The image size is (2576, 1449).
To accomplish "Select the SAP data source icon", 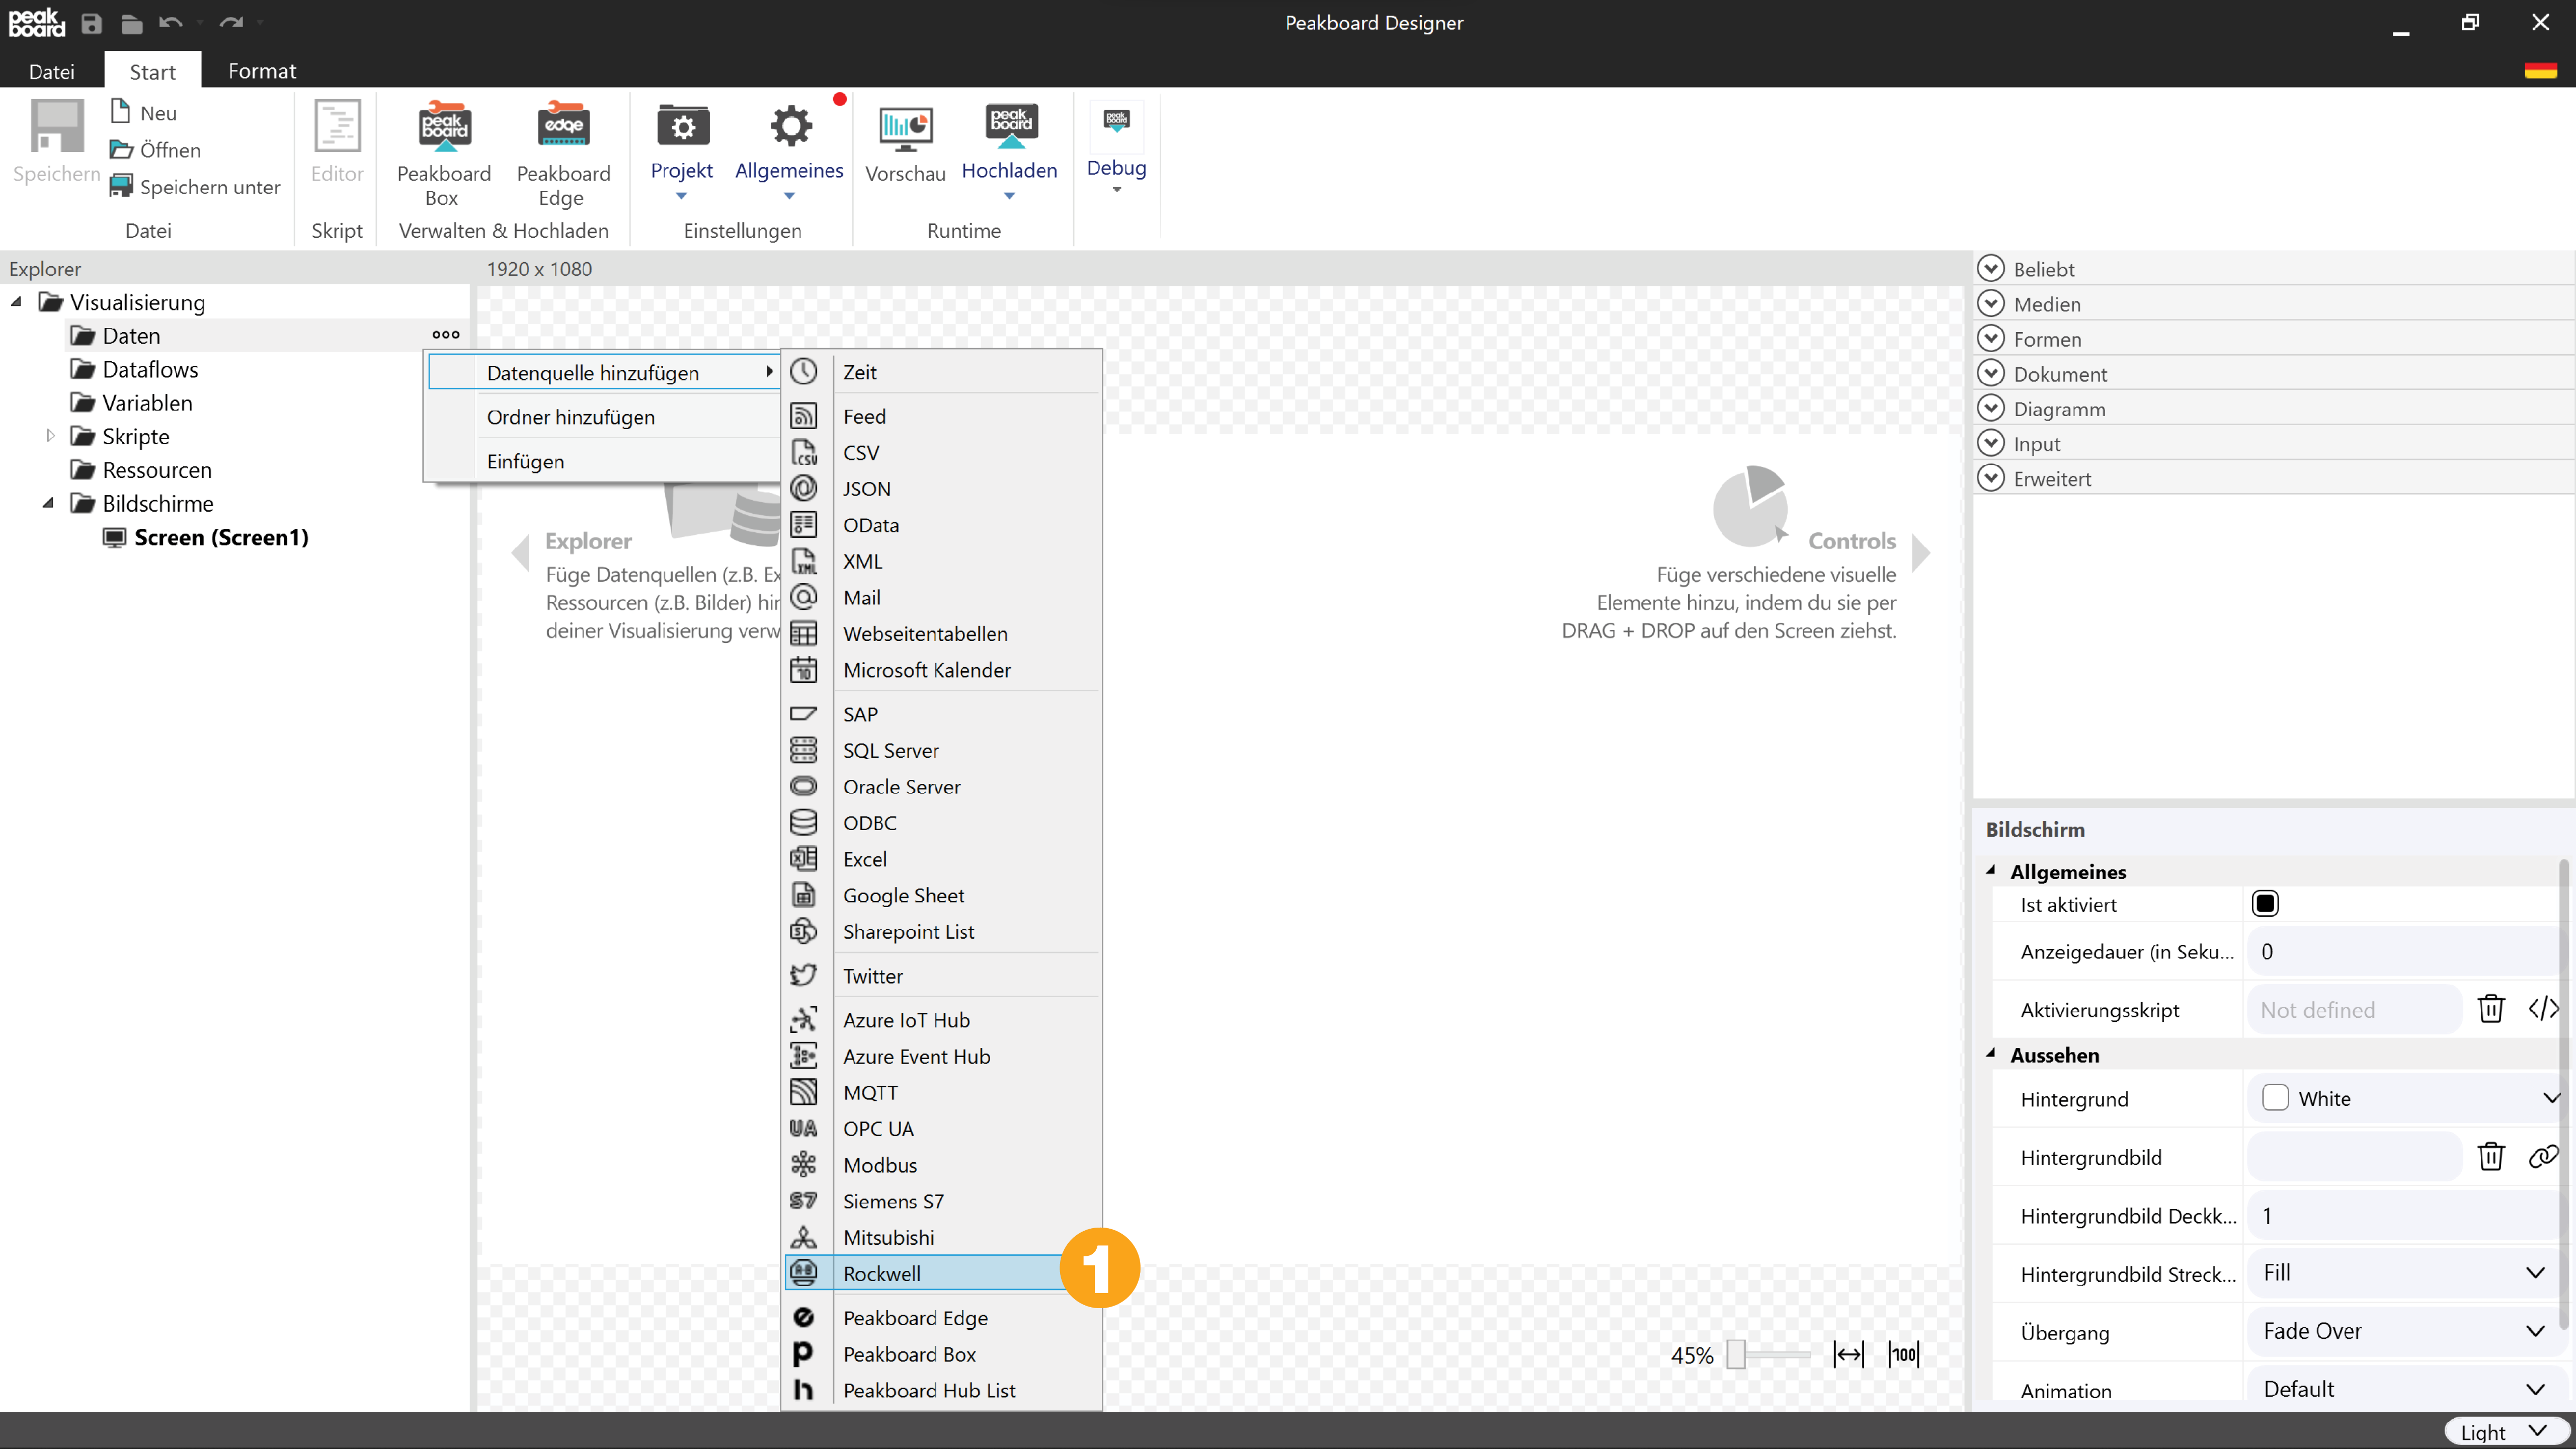I will pyautogui.click(x=803, y=713).
